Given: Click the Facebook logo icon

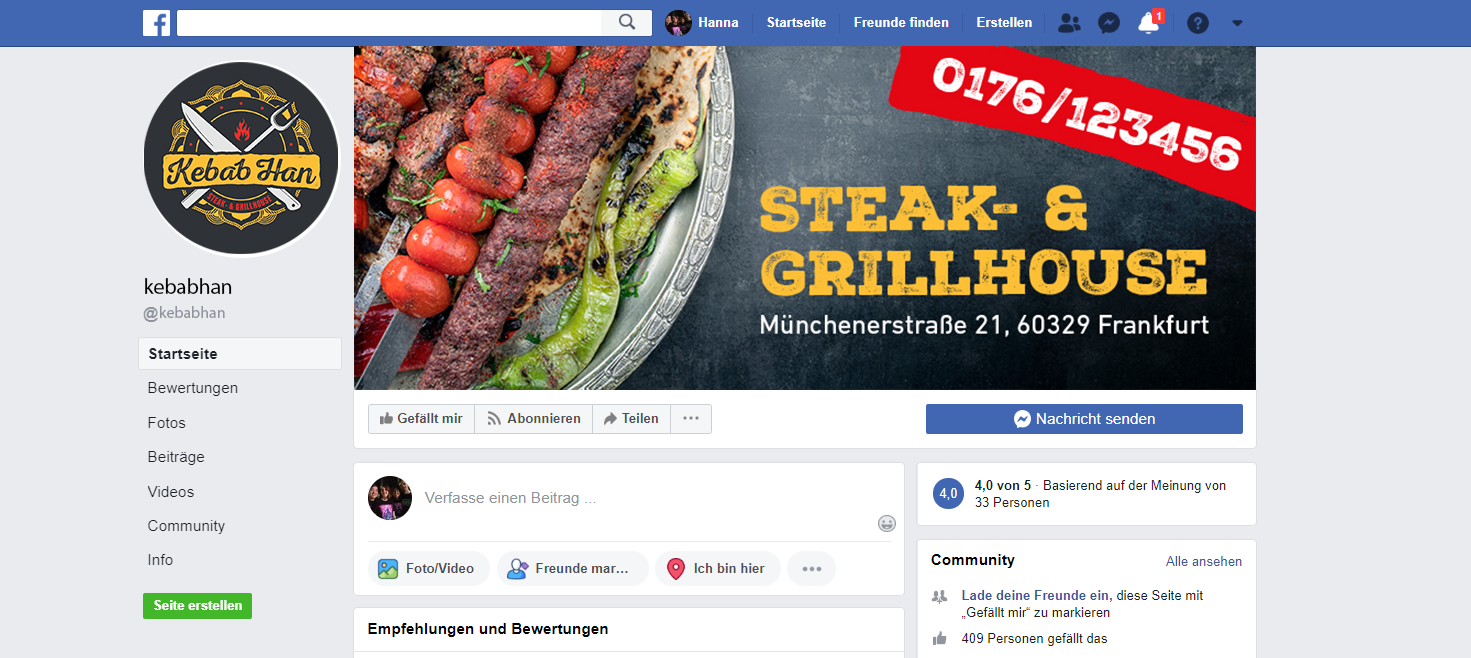Looking at the screenshot, I should coord(156,23).
